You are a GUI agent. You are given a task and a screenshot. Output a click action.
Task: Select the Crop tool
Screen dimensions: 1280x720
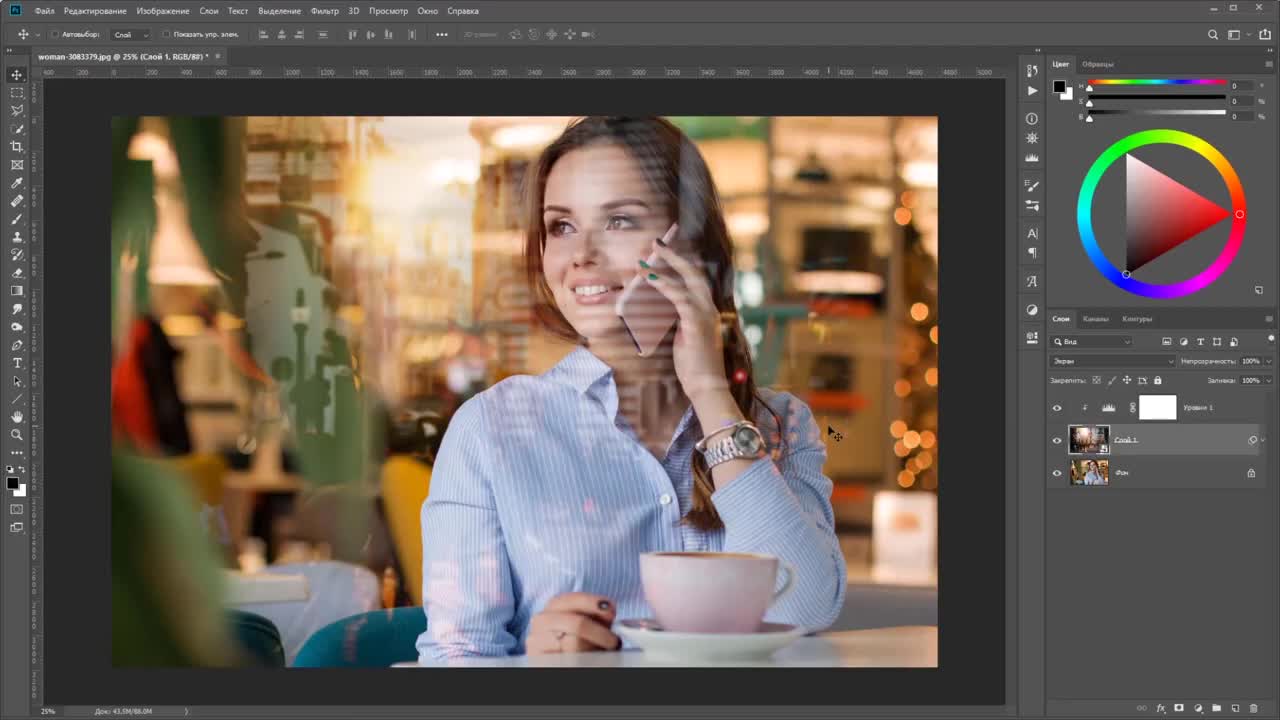click(17, 146)
